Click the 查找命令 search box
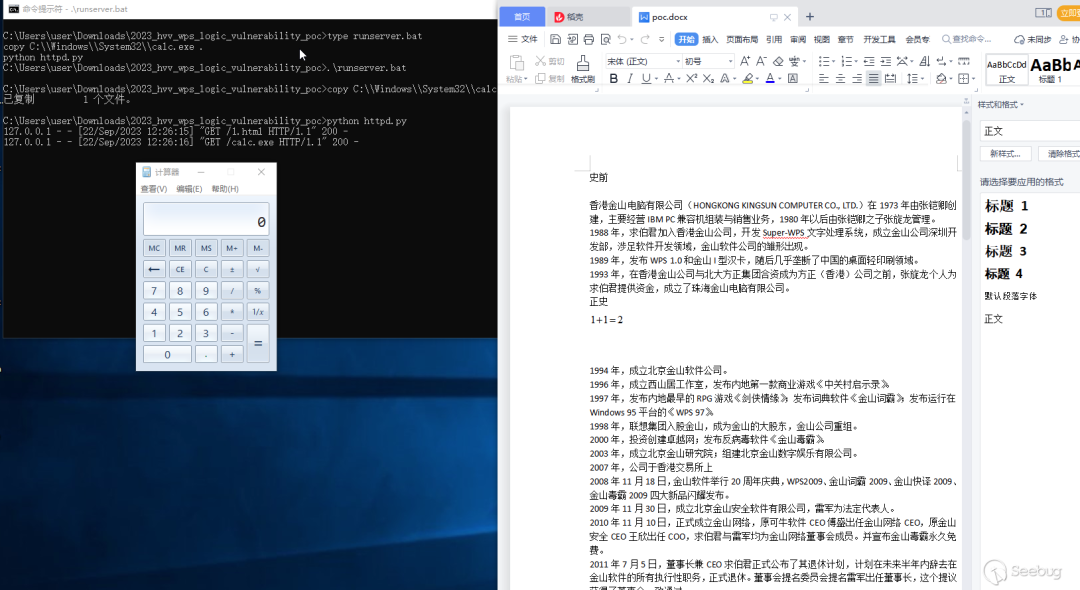Viewport: 1080px width, 590px height. pos(966,39)
